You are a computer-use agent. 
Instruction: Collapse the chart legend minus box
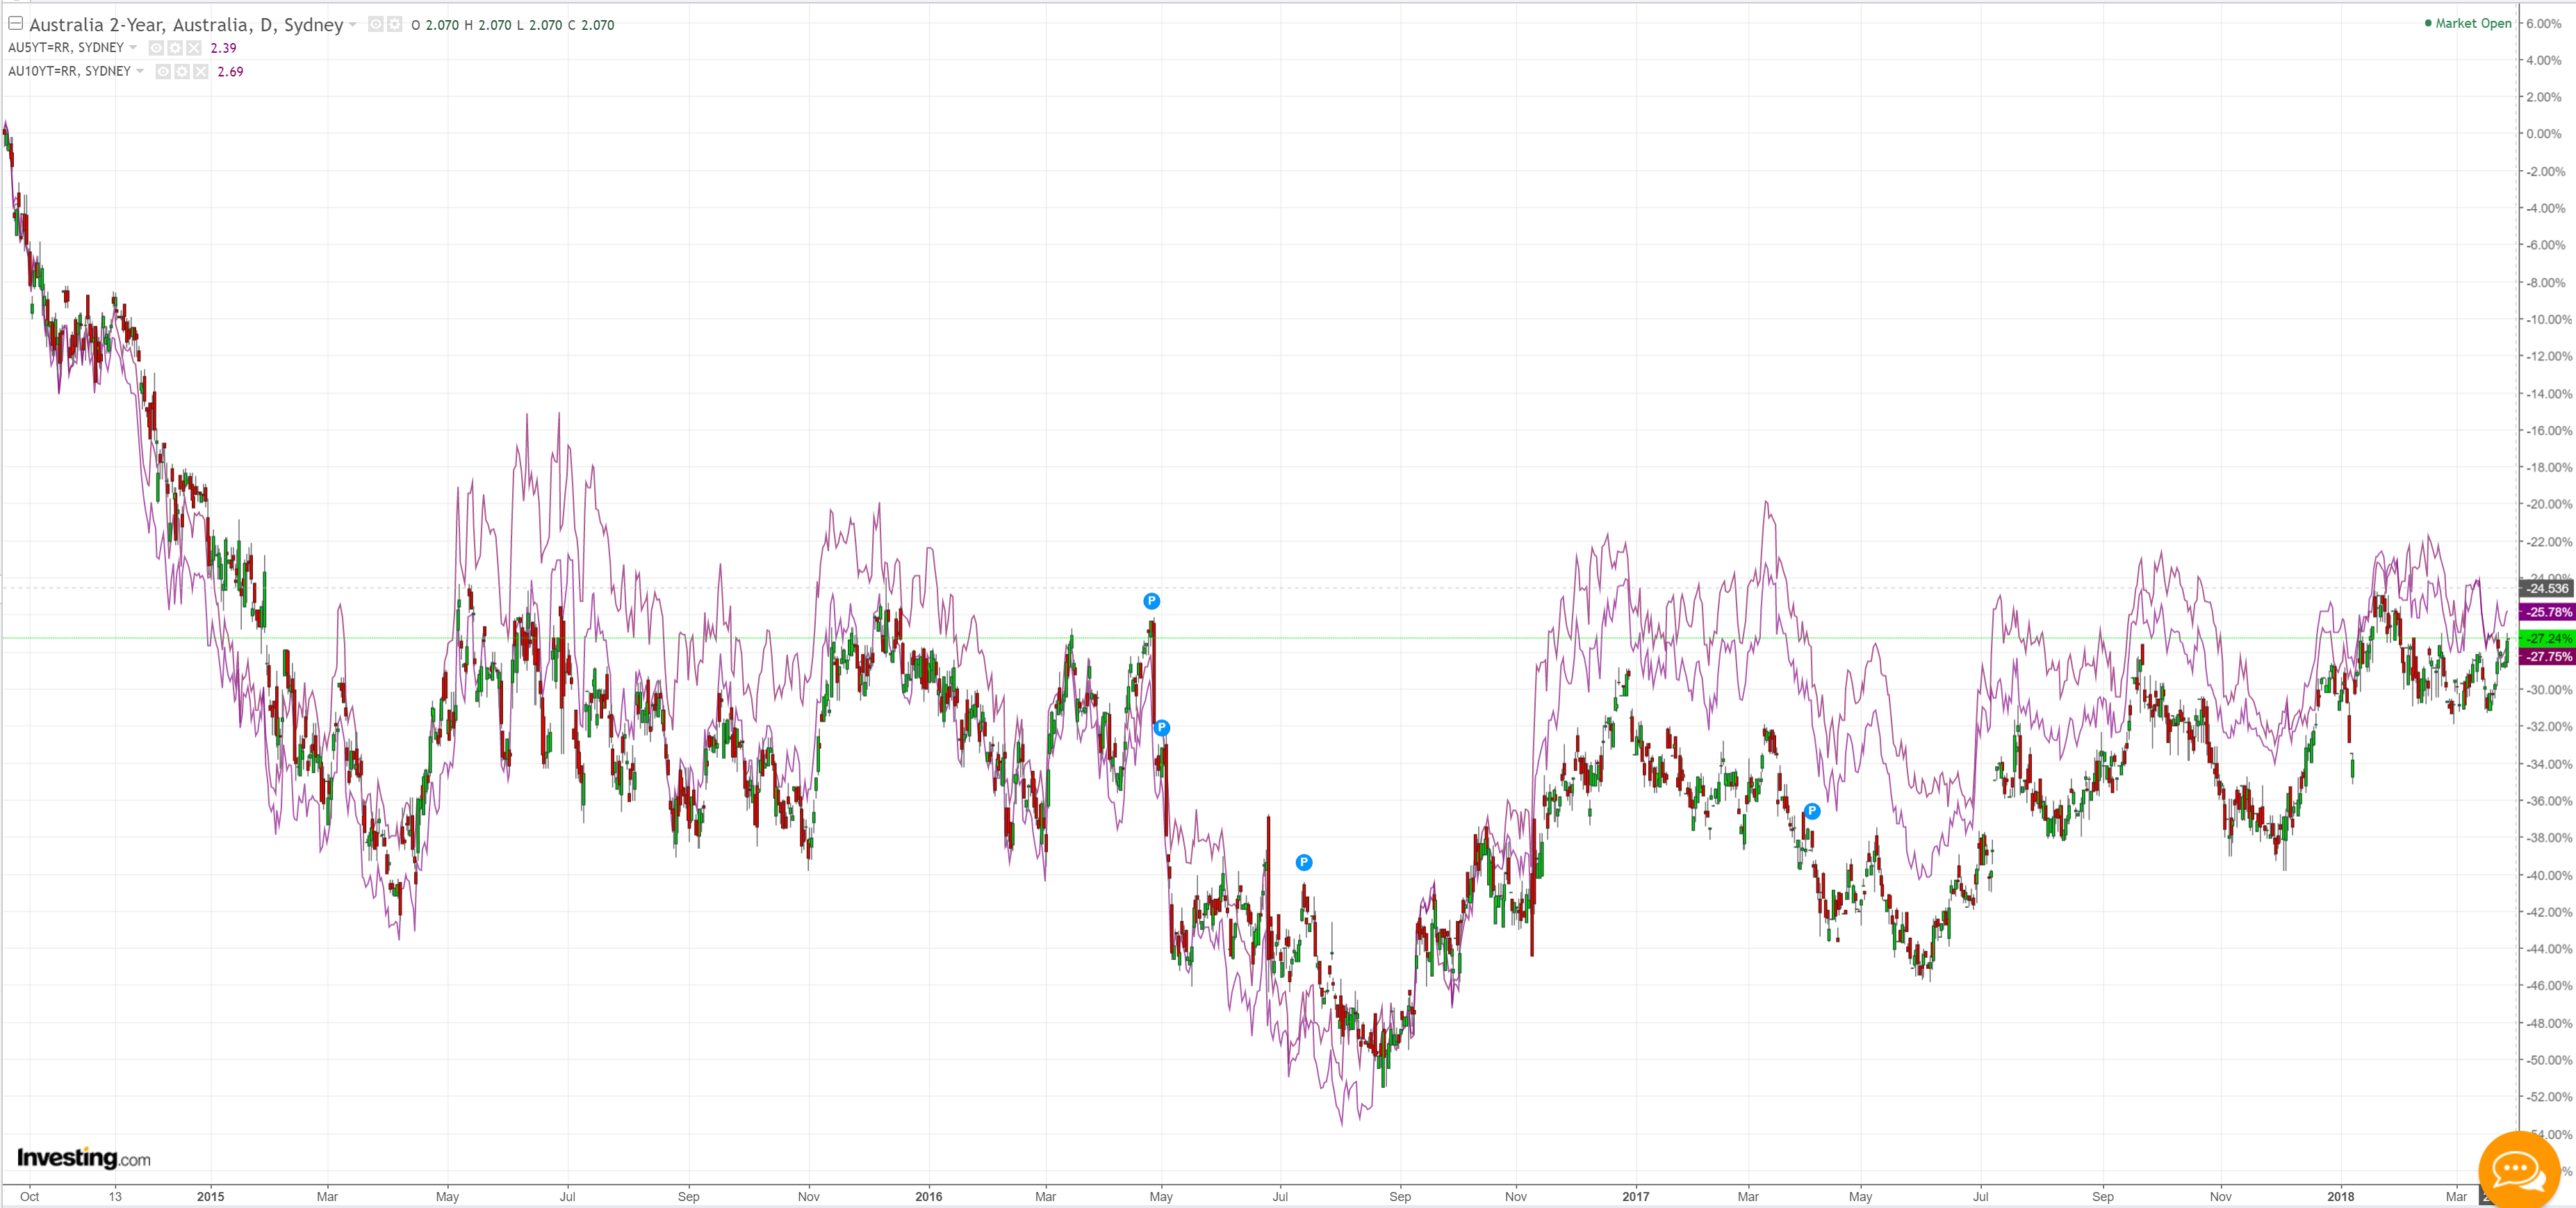[x=16, y=23]
